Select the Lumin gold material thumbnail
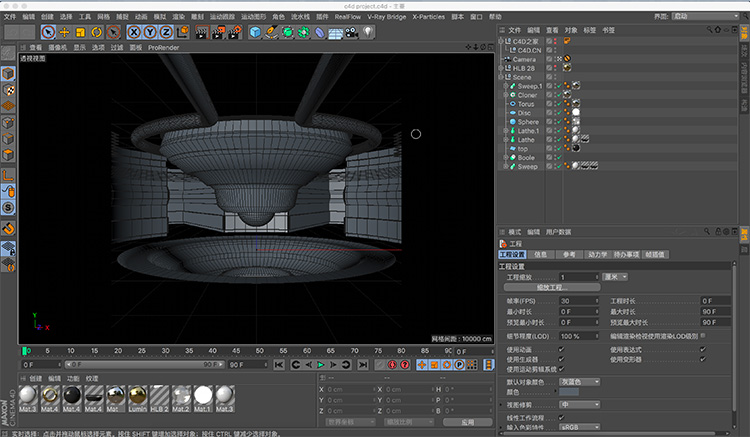The image size is (750, 437). pyautogui.click(x=138, y=399)
